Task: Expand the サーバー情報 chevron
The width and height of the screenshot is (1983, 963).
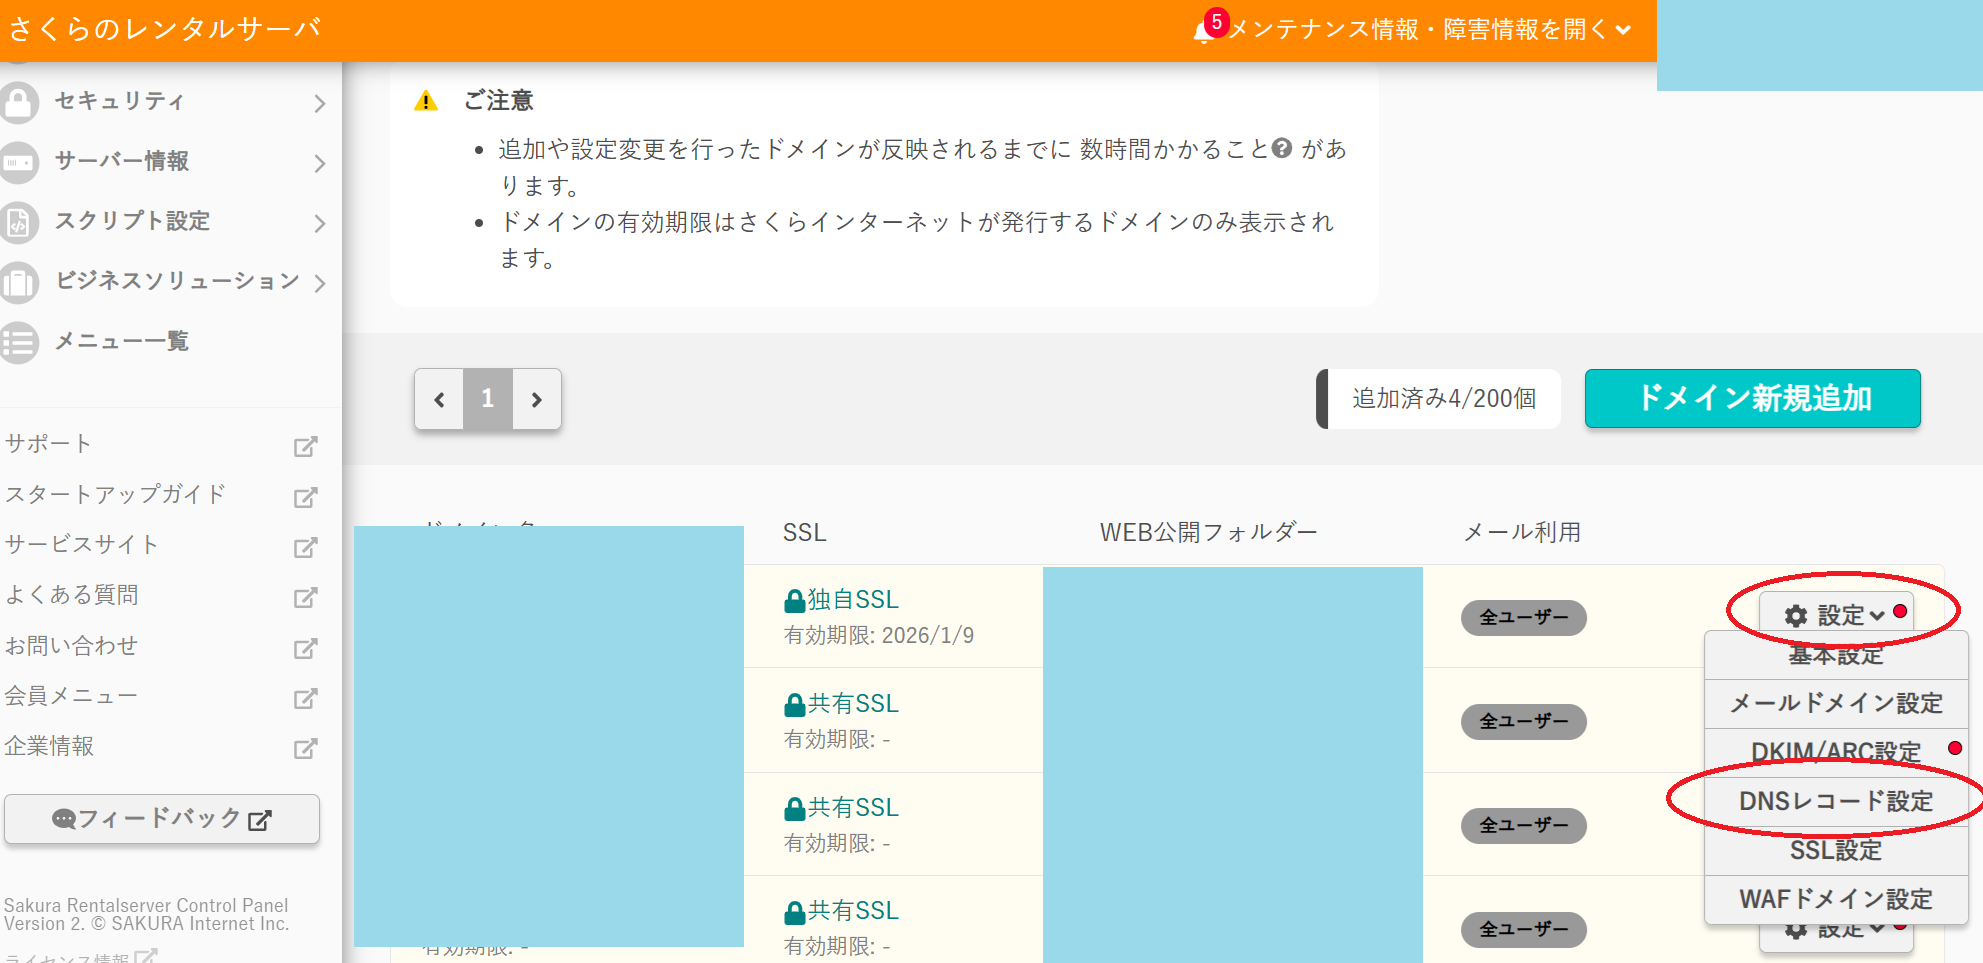Action: (x=319, y=163)
